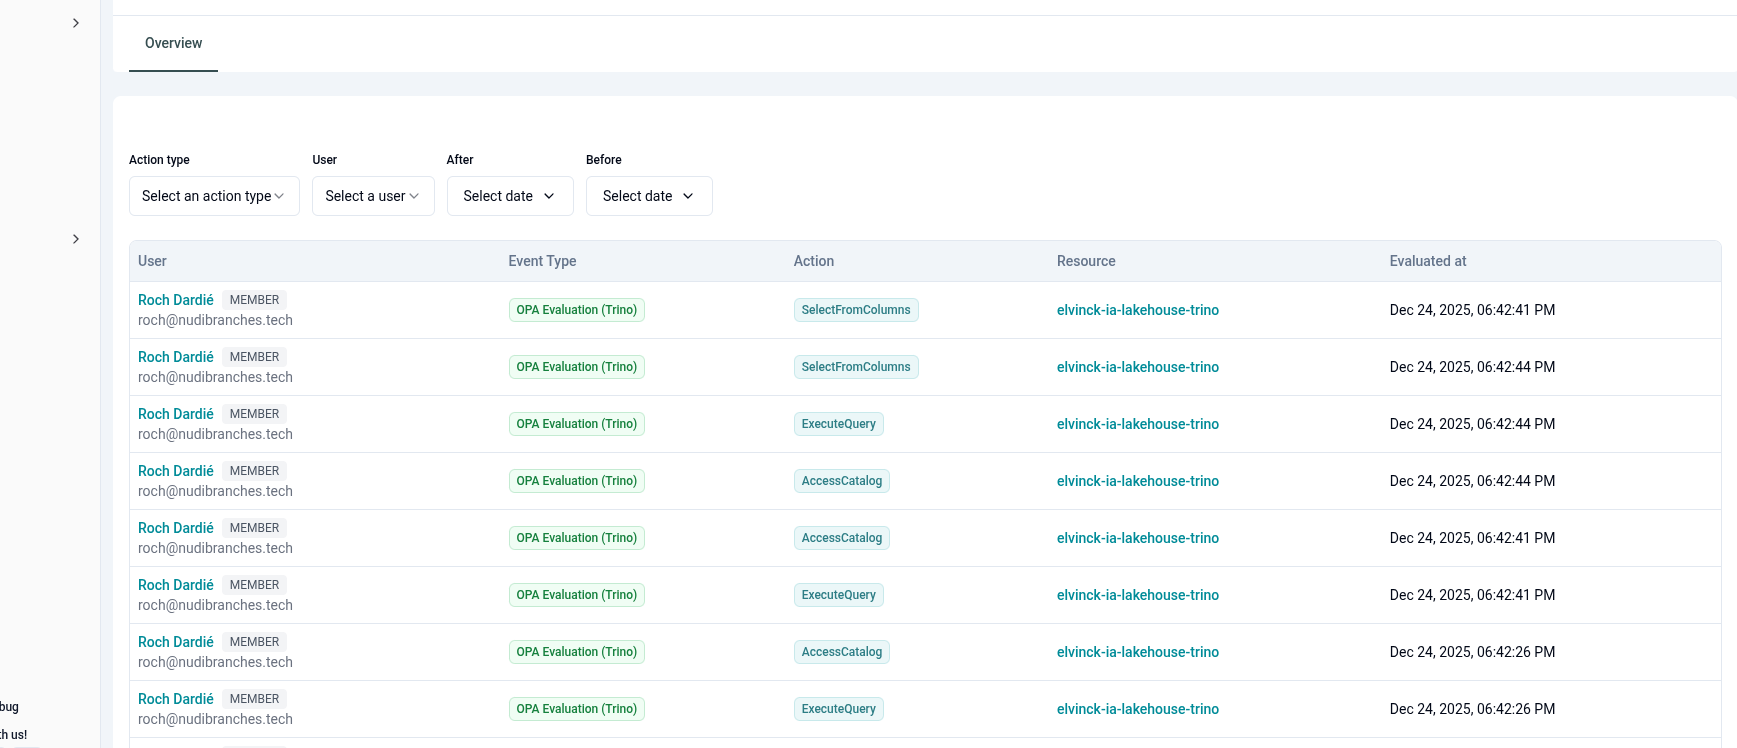
Task: Open resource link in the last visible row
Action: [x=1137, y=709]
